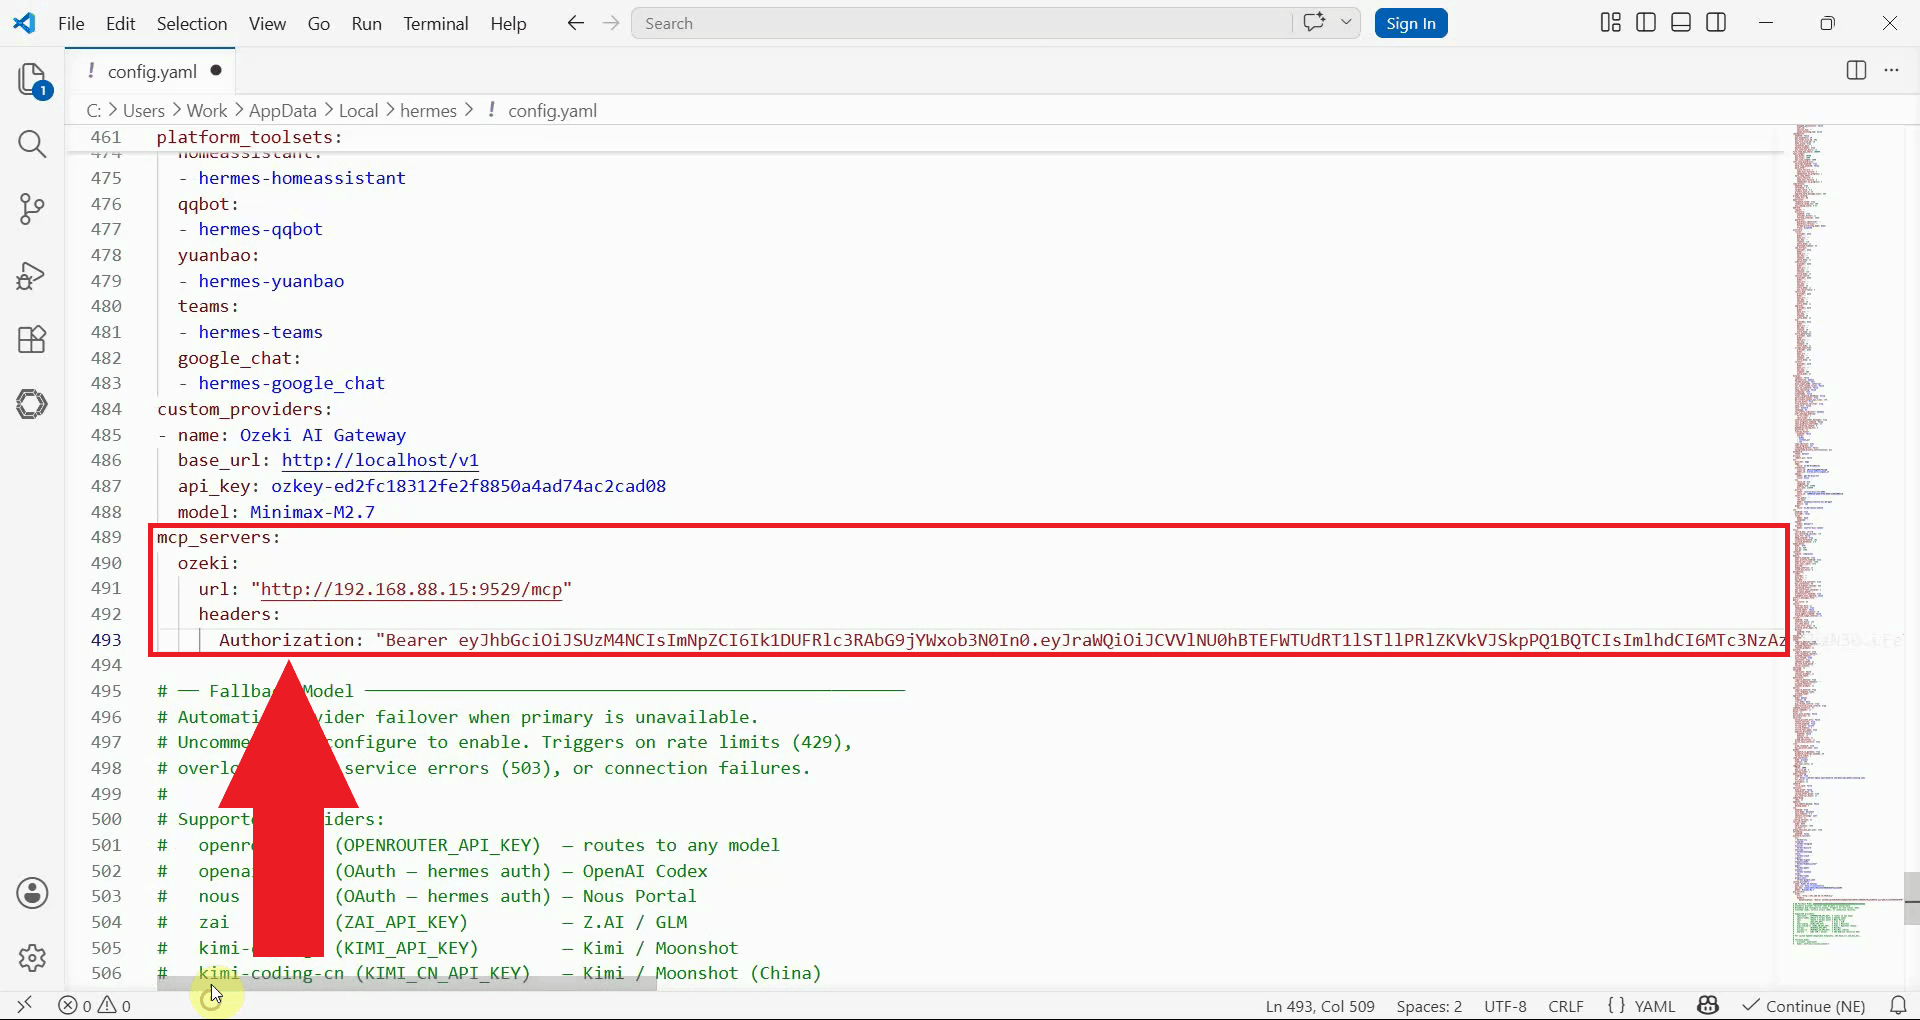Open the Accounts menu in activity bar
Image resolution: width=1920 pixels, height=1020 pixels.
tap(32, 893)
